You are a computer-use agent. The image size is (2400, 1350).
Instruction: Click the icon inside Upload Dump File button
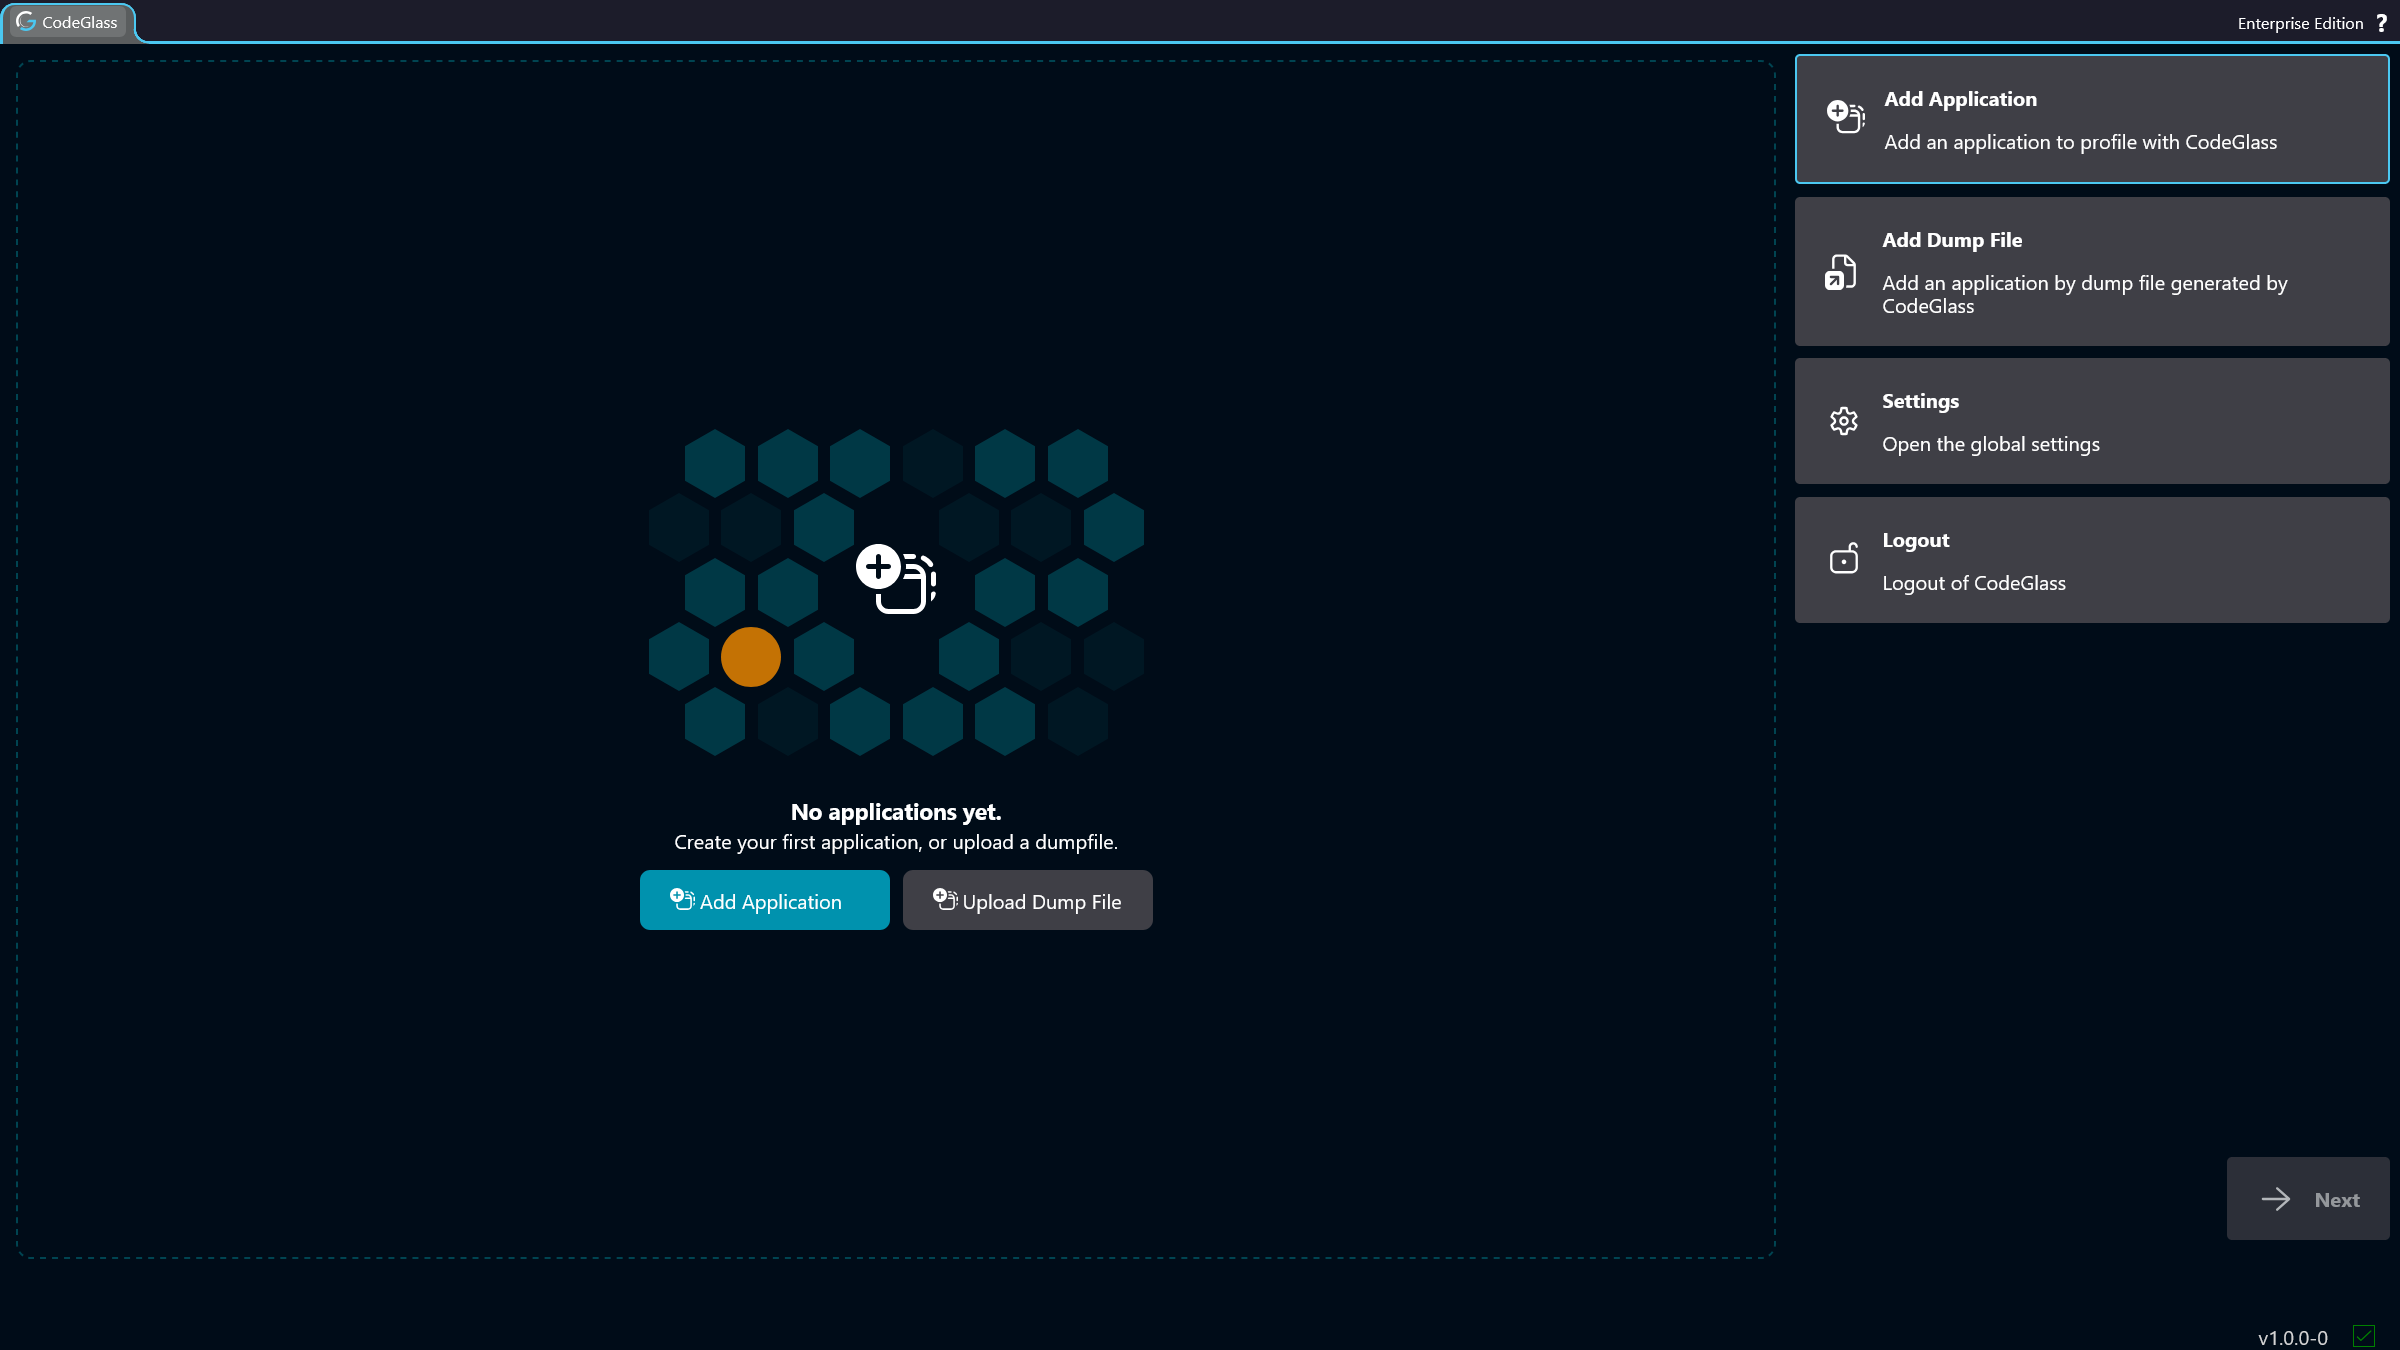945,899
